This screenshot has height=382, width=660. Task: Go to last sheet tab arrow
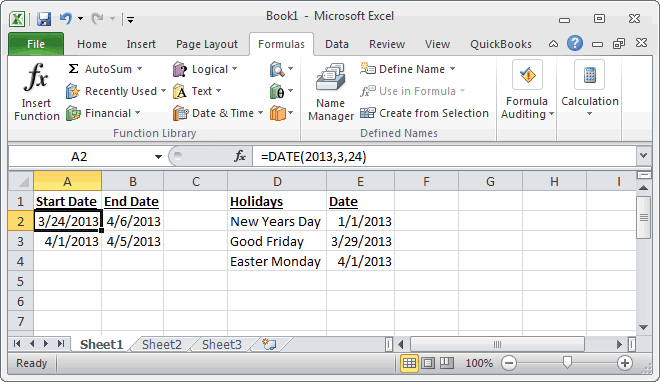(x=61, y=344)
